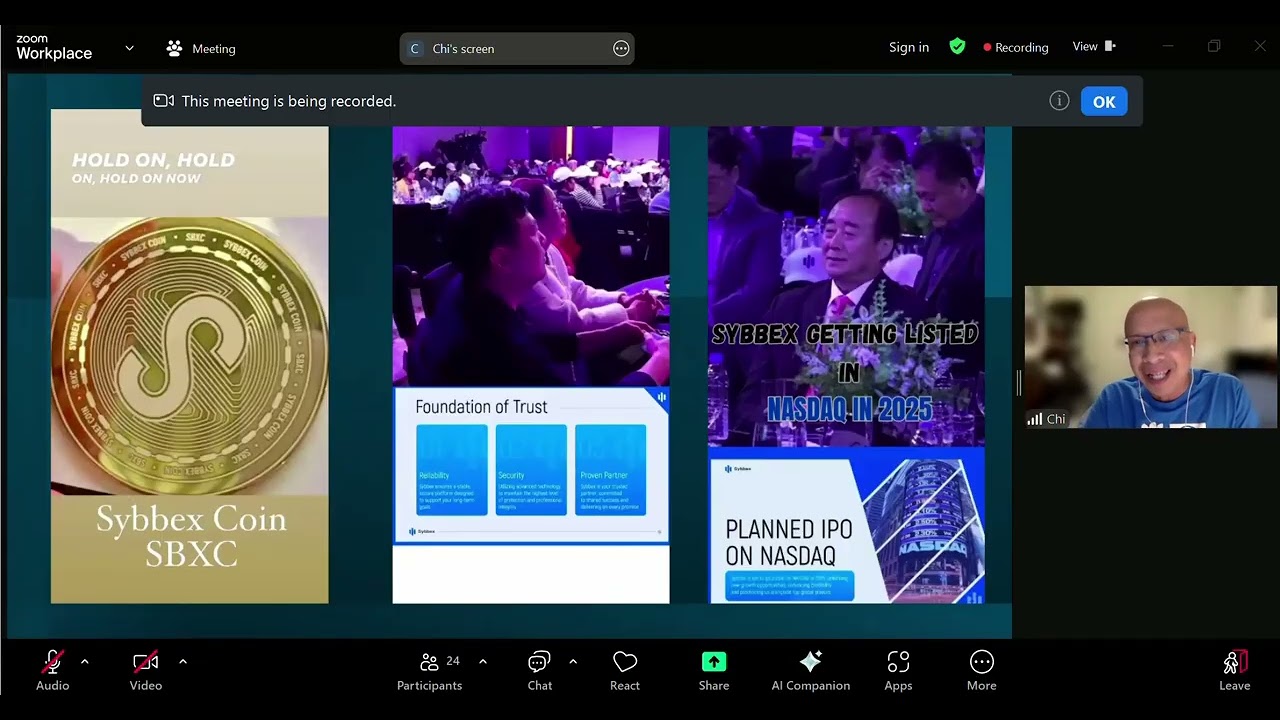Open the More options menu

982,670
